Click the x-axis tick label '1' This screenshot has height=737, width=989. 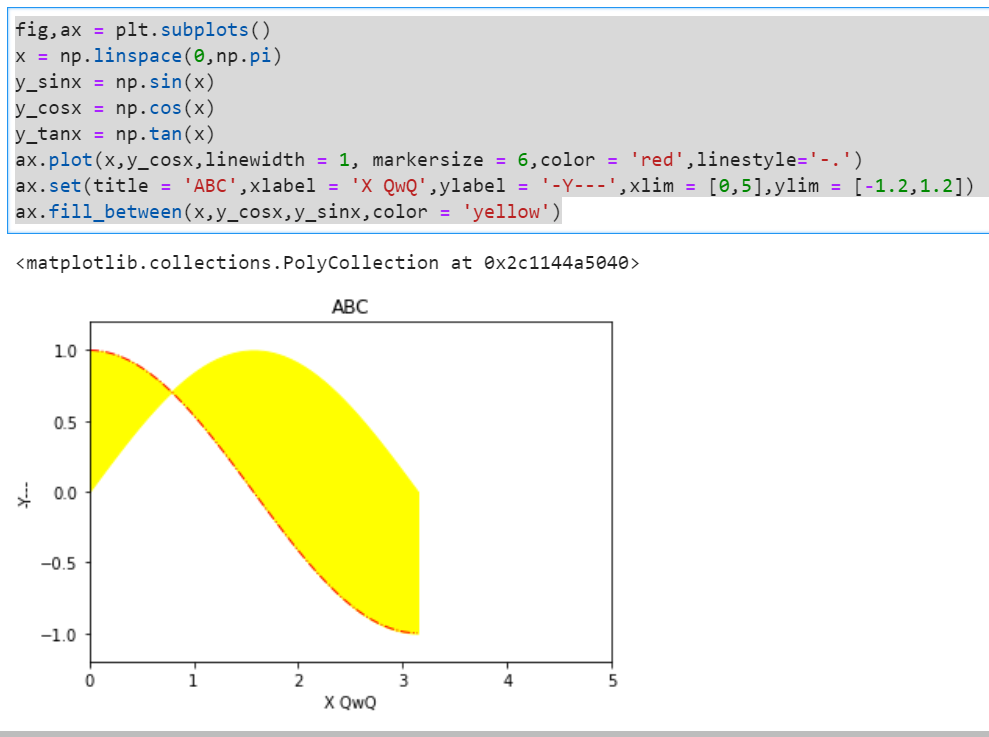point(194,681)
